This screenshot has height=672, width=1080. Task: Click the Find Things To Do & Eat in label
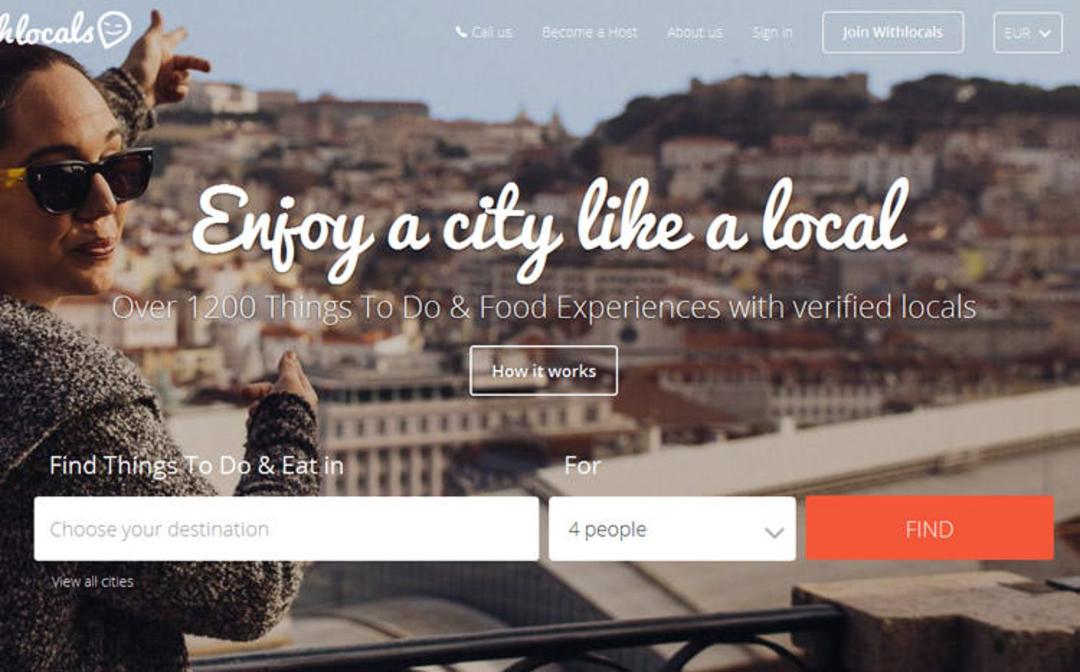tap(196, 465)
